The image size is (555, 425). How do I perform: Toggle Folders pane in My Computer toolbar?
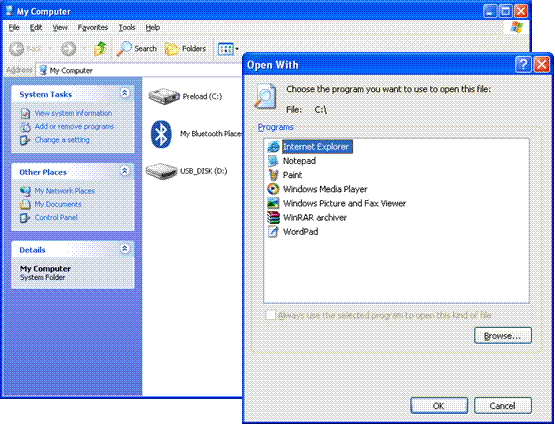(x=185, y=48)
